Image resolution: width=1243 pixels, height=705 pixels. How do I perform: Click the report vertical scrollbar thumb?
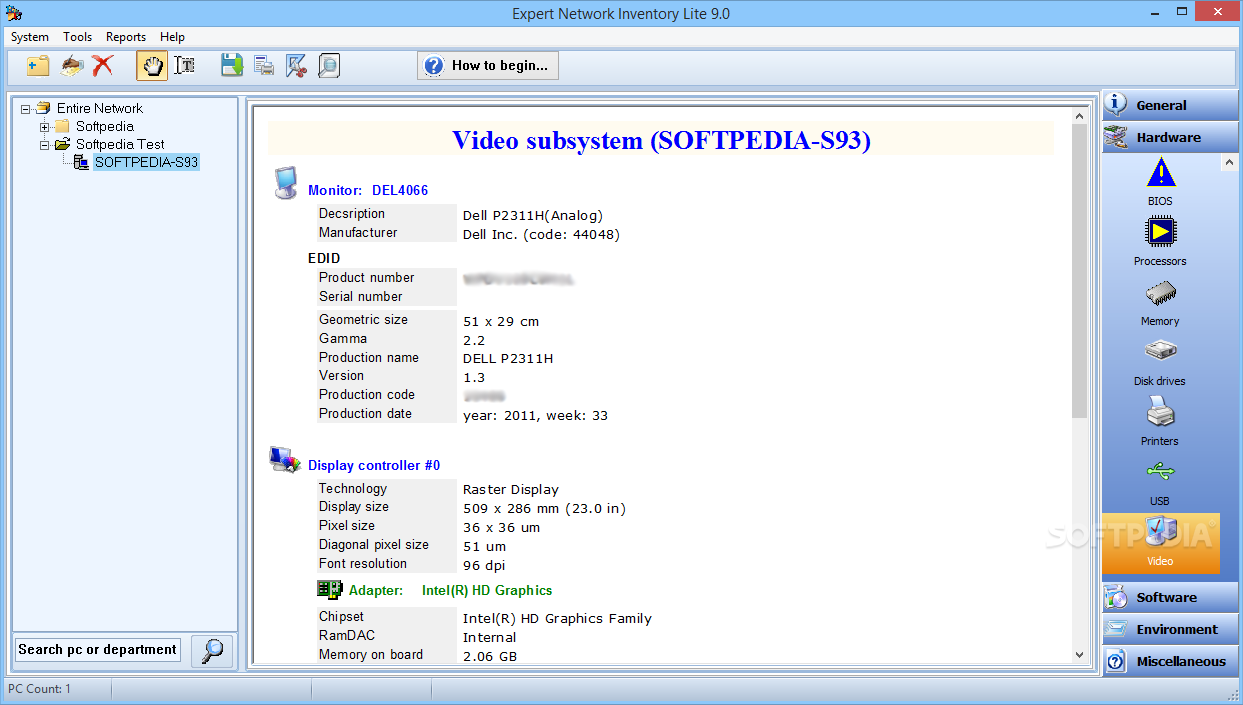coord(1079,272)
